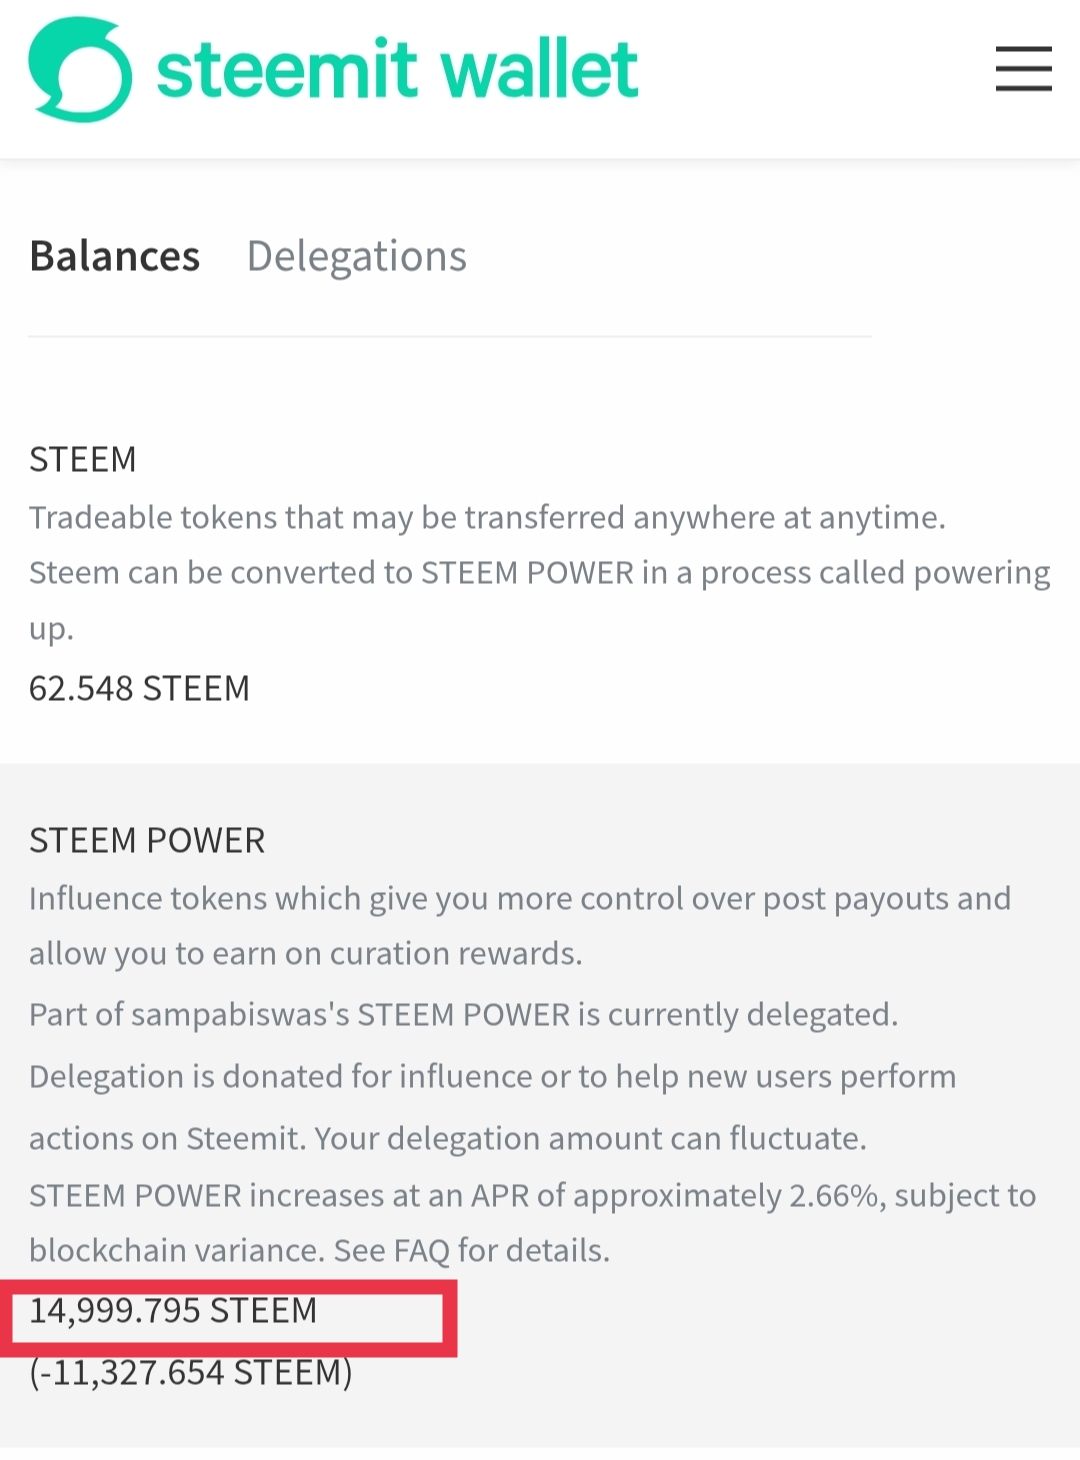Click the "Steem can be converted" line
The height and width of the screenshot is (1460, 1080).
pyautogui.click(x=539, y=573)
